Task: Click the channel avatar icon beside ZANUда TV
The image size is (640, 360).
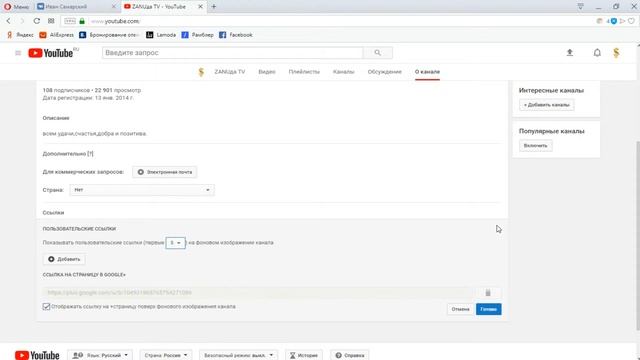Action: [x=201, y=72]
